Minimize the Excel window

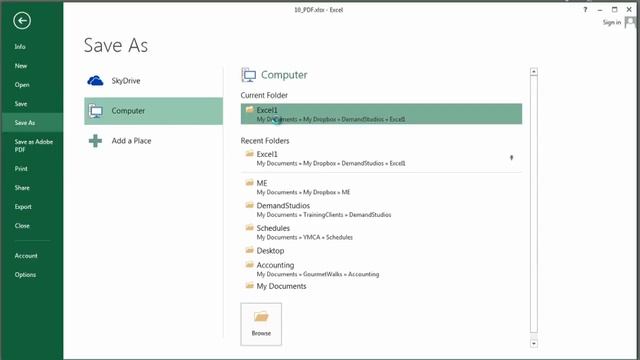600,10
